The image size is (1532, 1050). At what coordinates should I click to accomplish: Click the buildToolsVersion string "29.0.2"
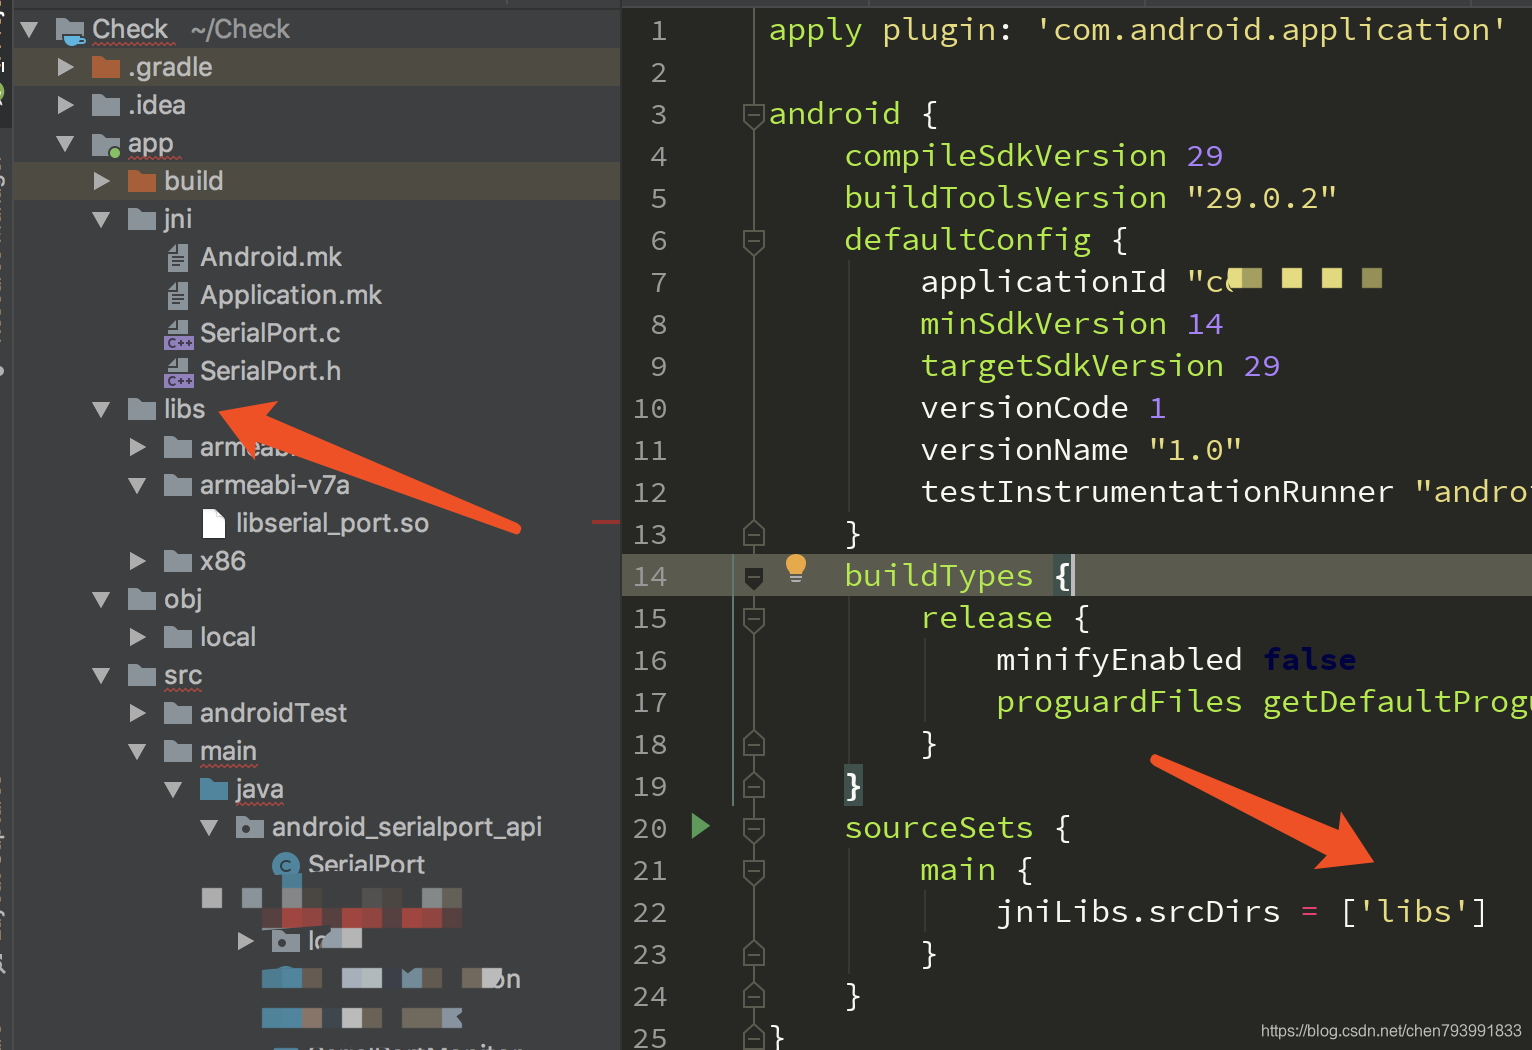[1261, 198]
